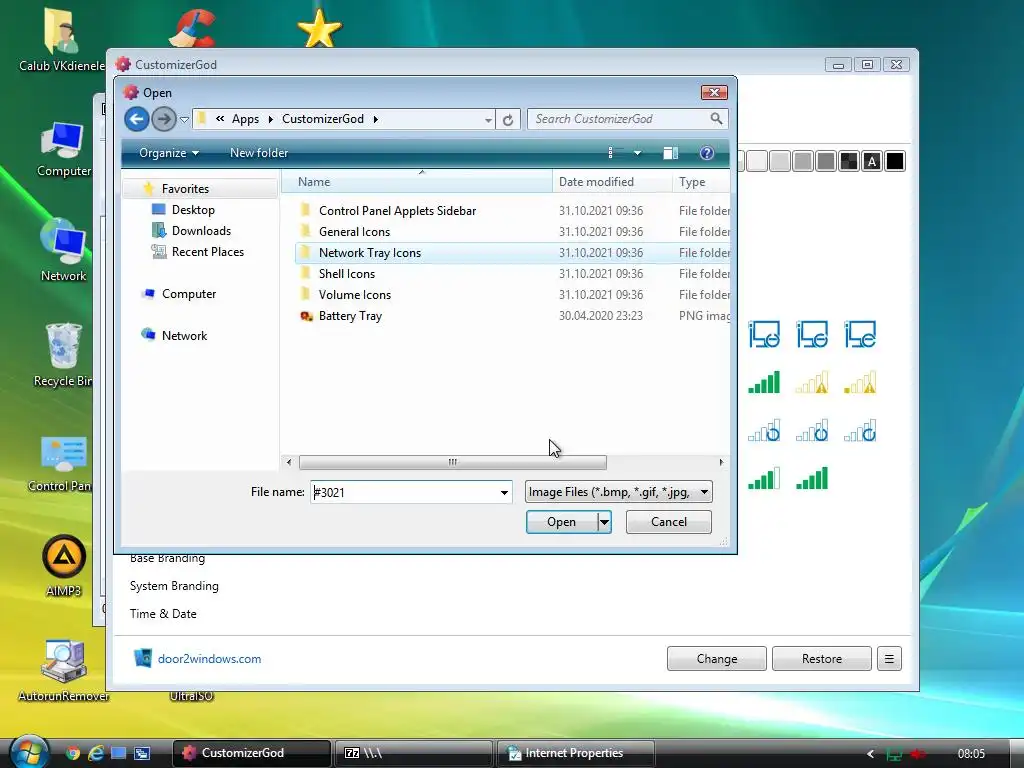Select System Branding in CustomizerGod sidebar
This screenshot has width=1024, height=768.
coord(174,586)
